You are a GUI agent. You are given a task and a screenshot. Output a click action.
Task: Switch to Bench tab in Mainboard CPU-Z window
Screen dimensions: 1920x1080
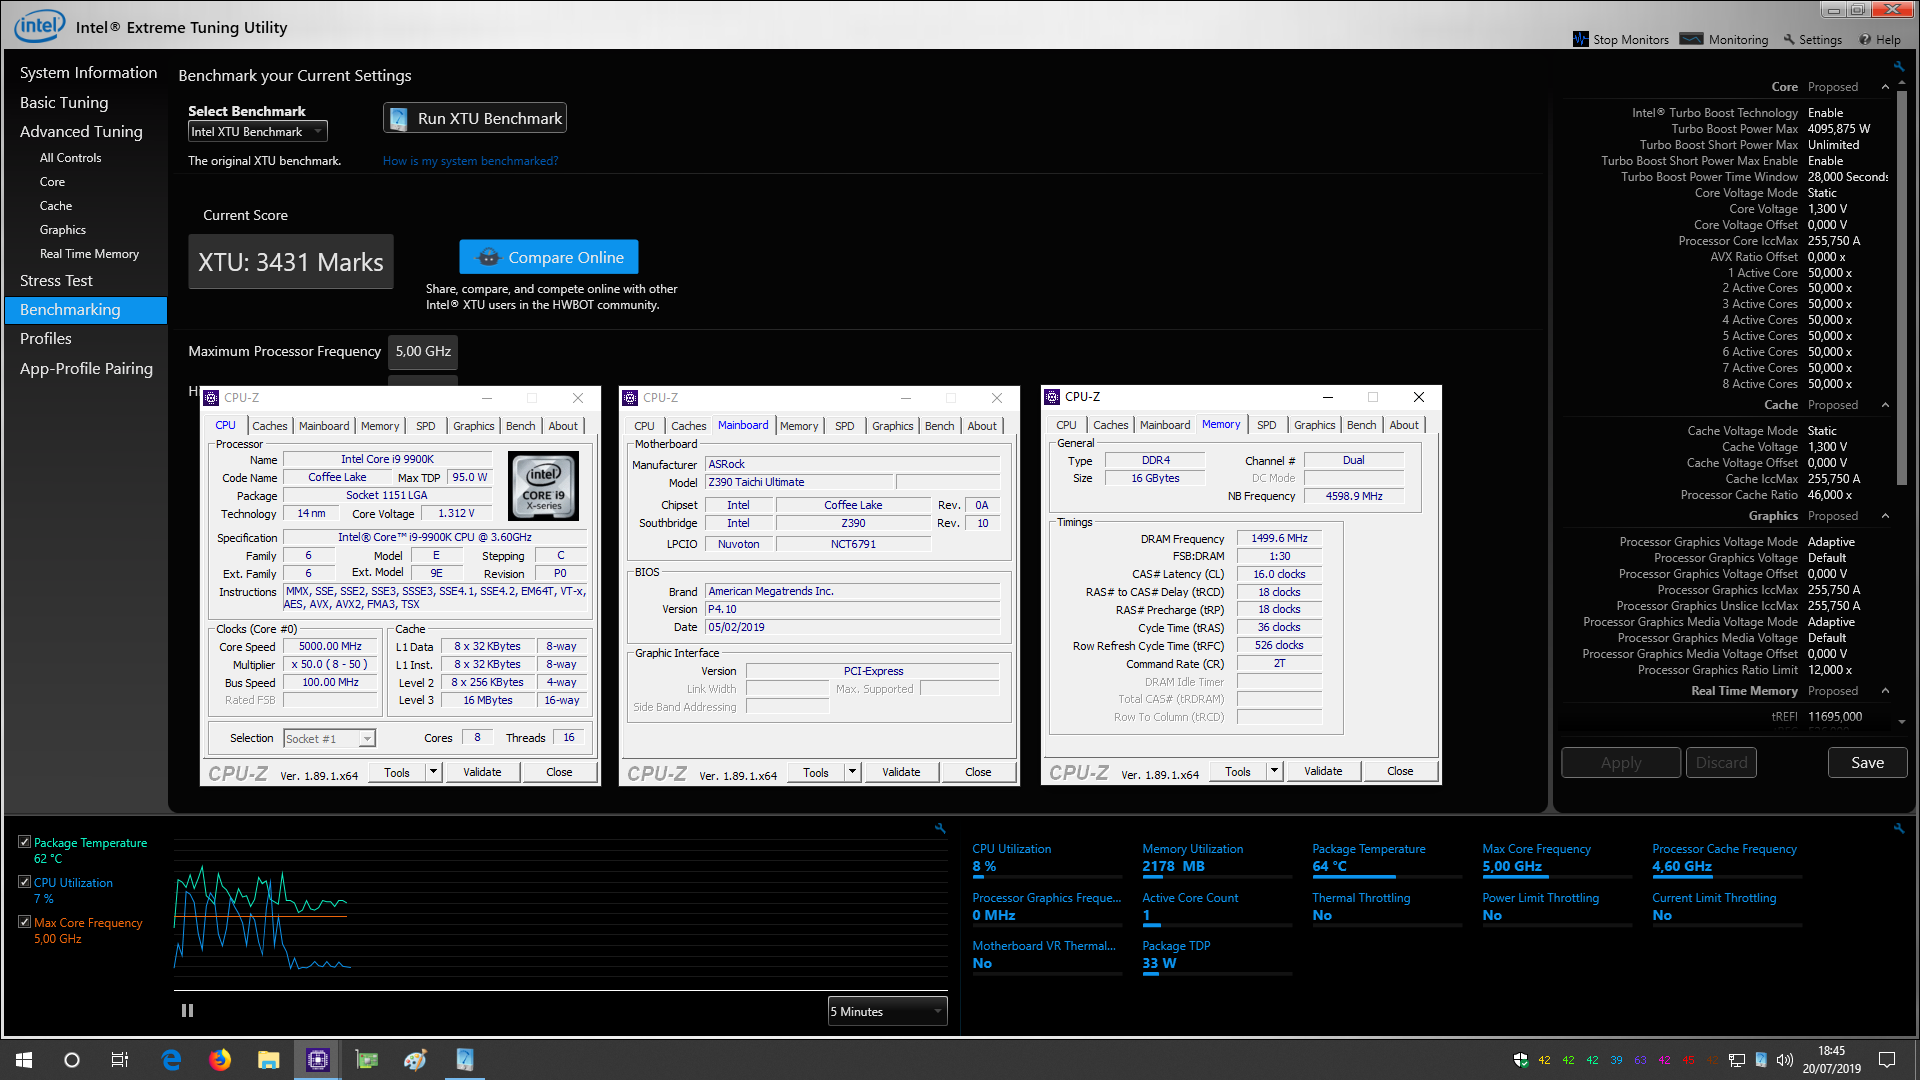(939, 426)
